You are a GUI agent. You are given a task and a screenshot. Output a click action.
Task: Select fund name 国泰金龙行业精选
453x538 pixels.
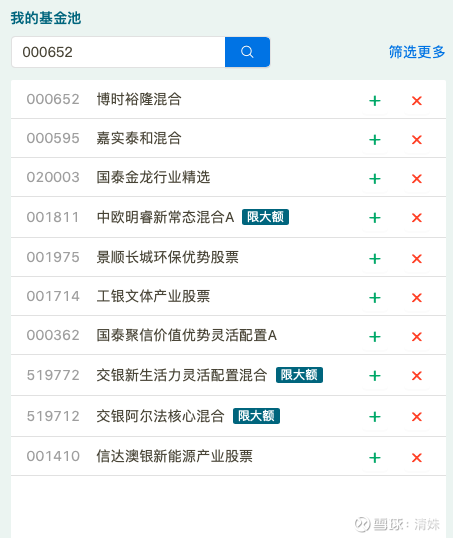point(153,177)
